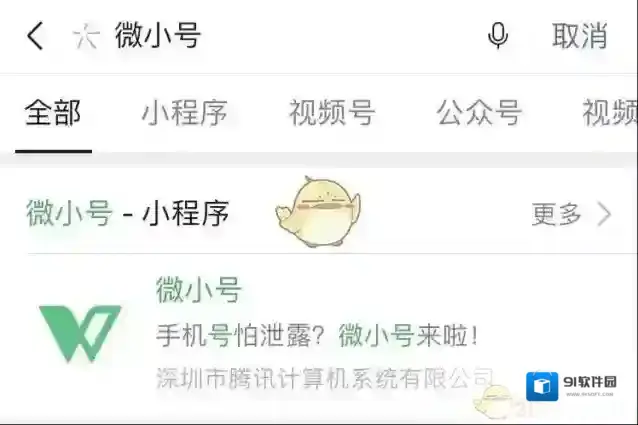Viewport: 638px width, 425px height.
Task: Start voice search with the microphone
Action: (x=498, y=36)
